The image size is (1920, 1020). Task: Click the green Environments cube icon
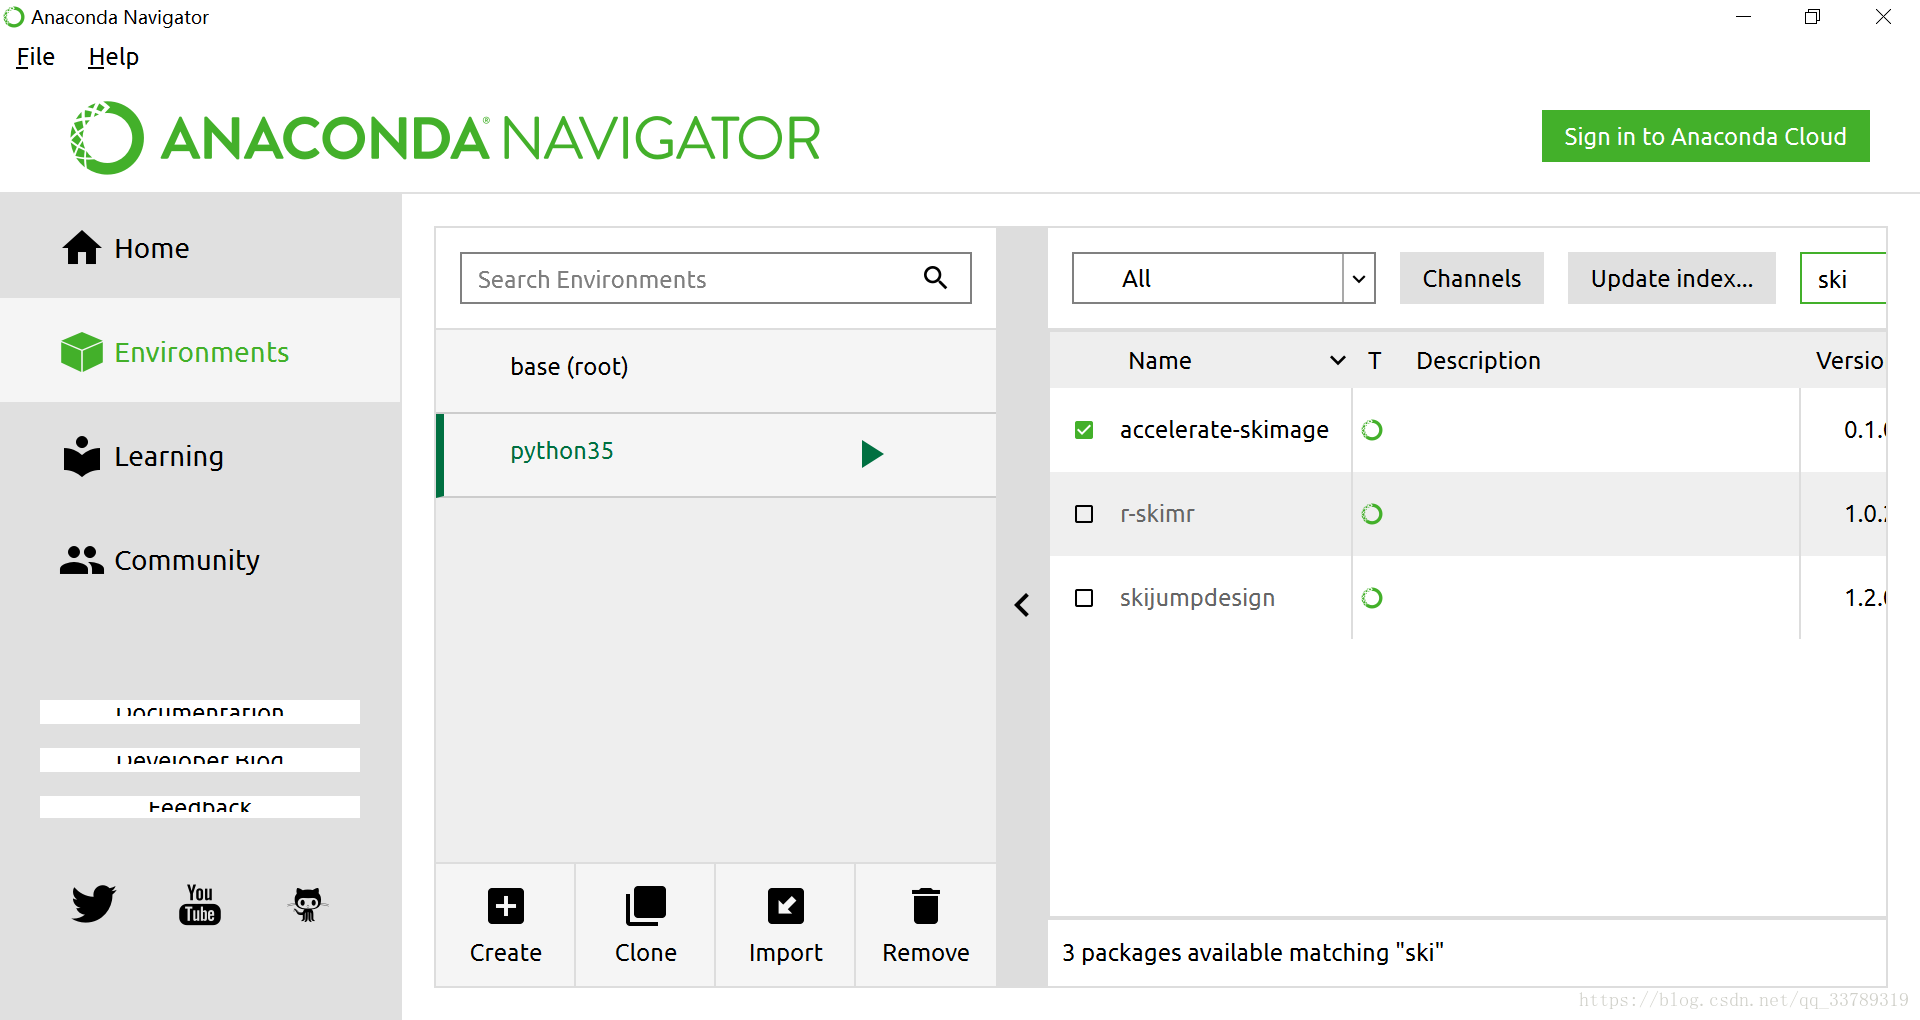[x=82, y=352]
